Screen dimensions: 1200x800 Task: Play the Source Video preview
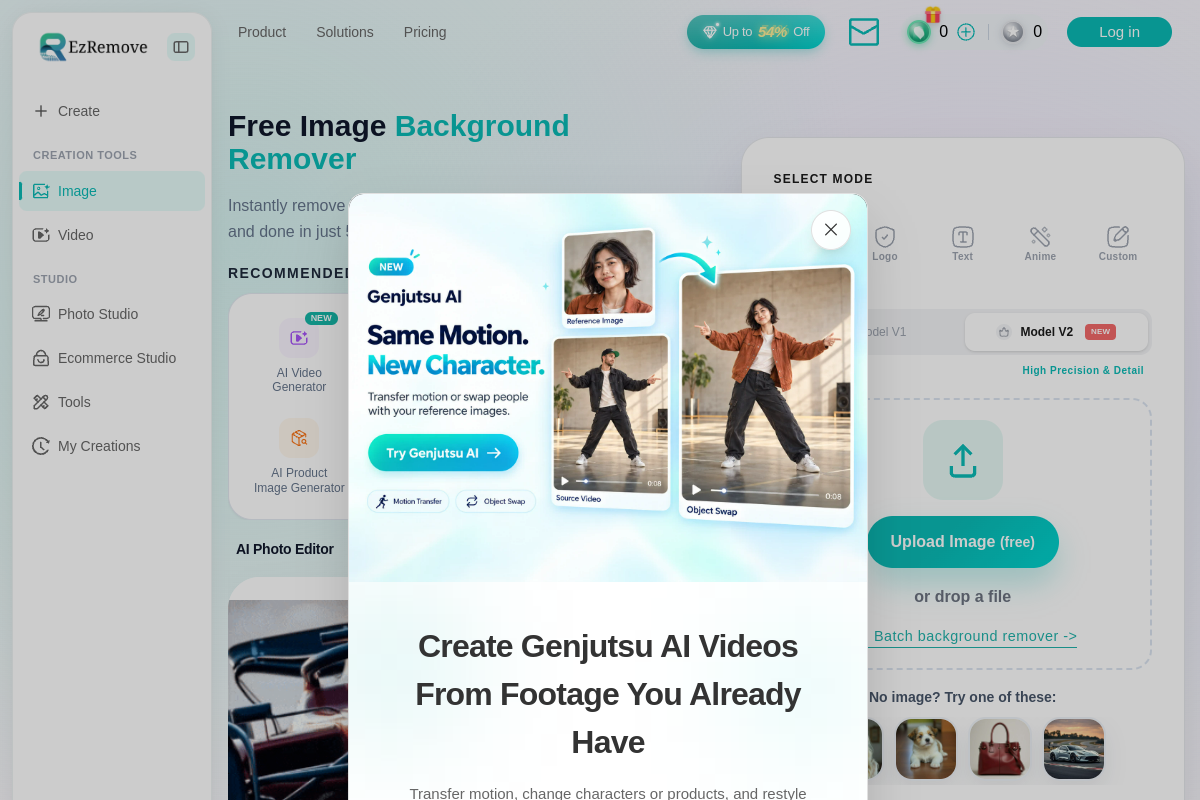click(x=565, y=480)
